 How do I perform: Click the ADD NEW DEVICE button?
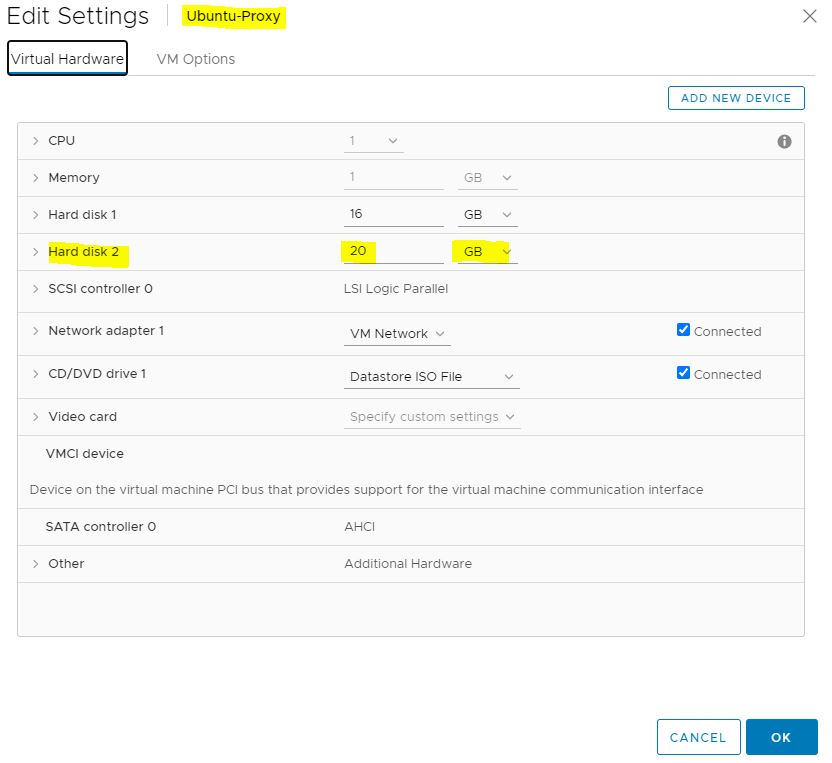click(x=735, y=98)
